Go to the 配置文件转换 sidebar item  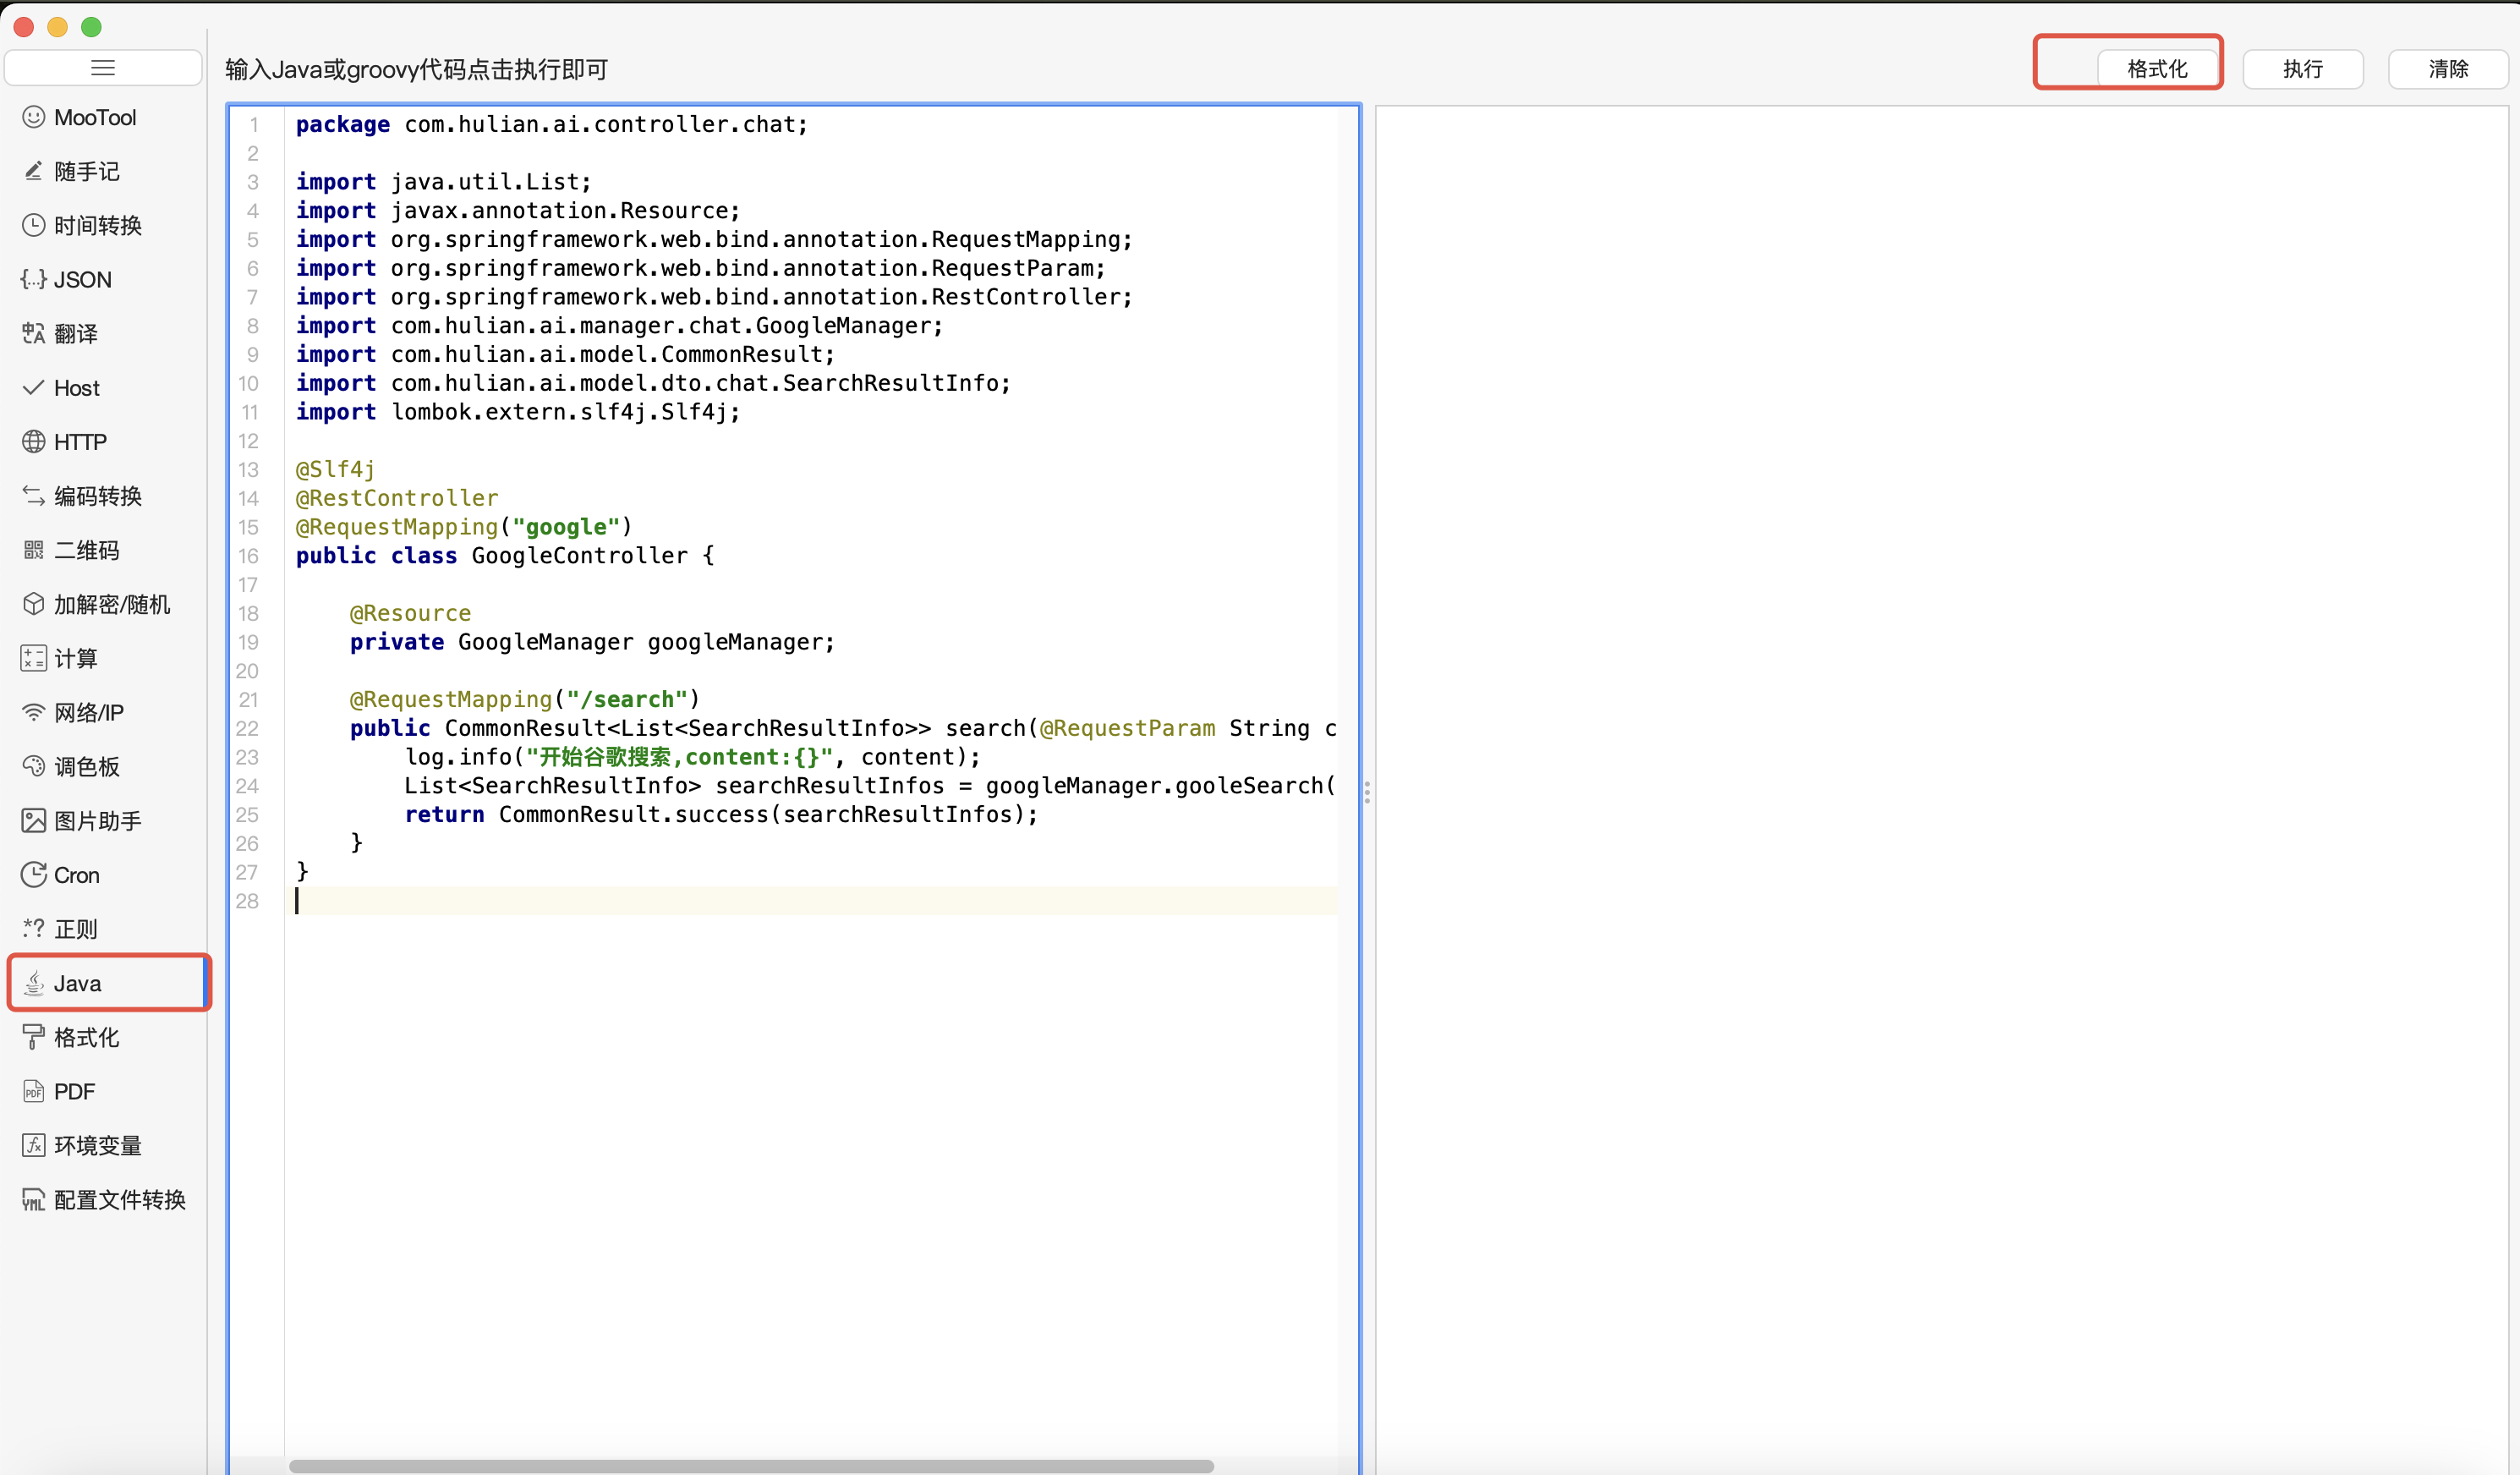[x=119, y=1199]
